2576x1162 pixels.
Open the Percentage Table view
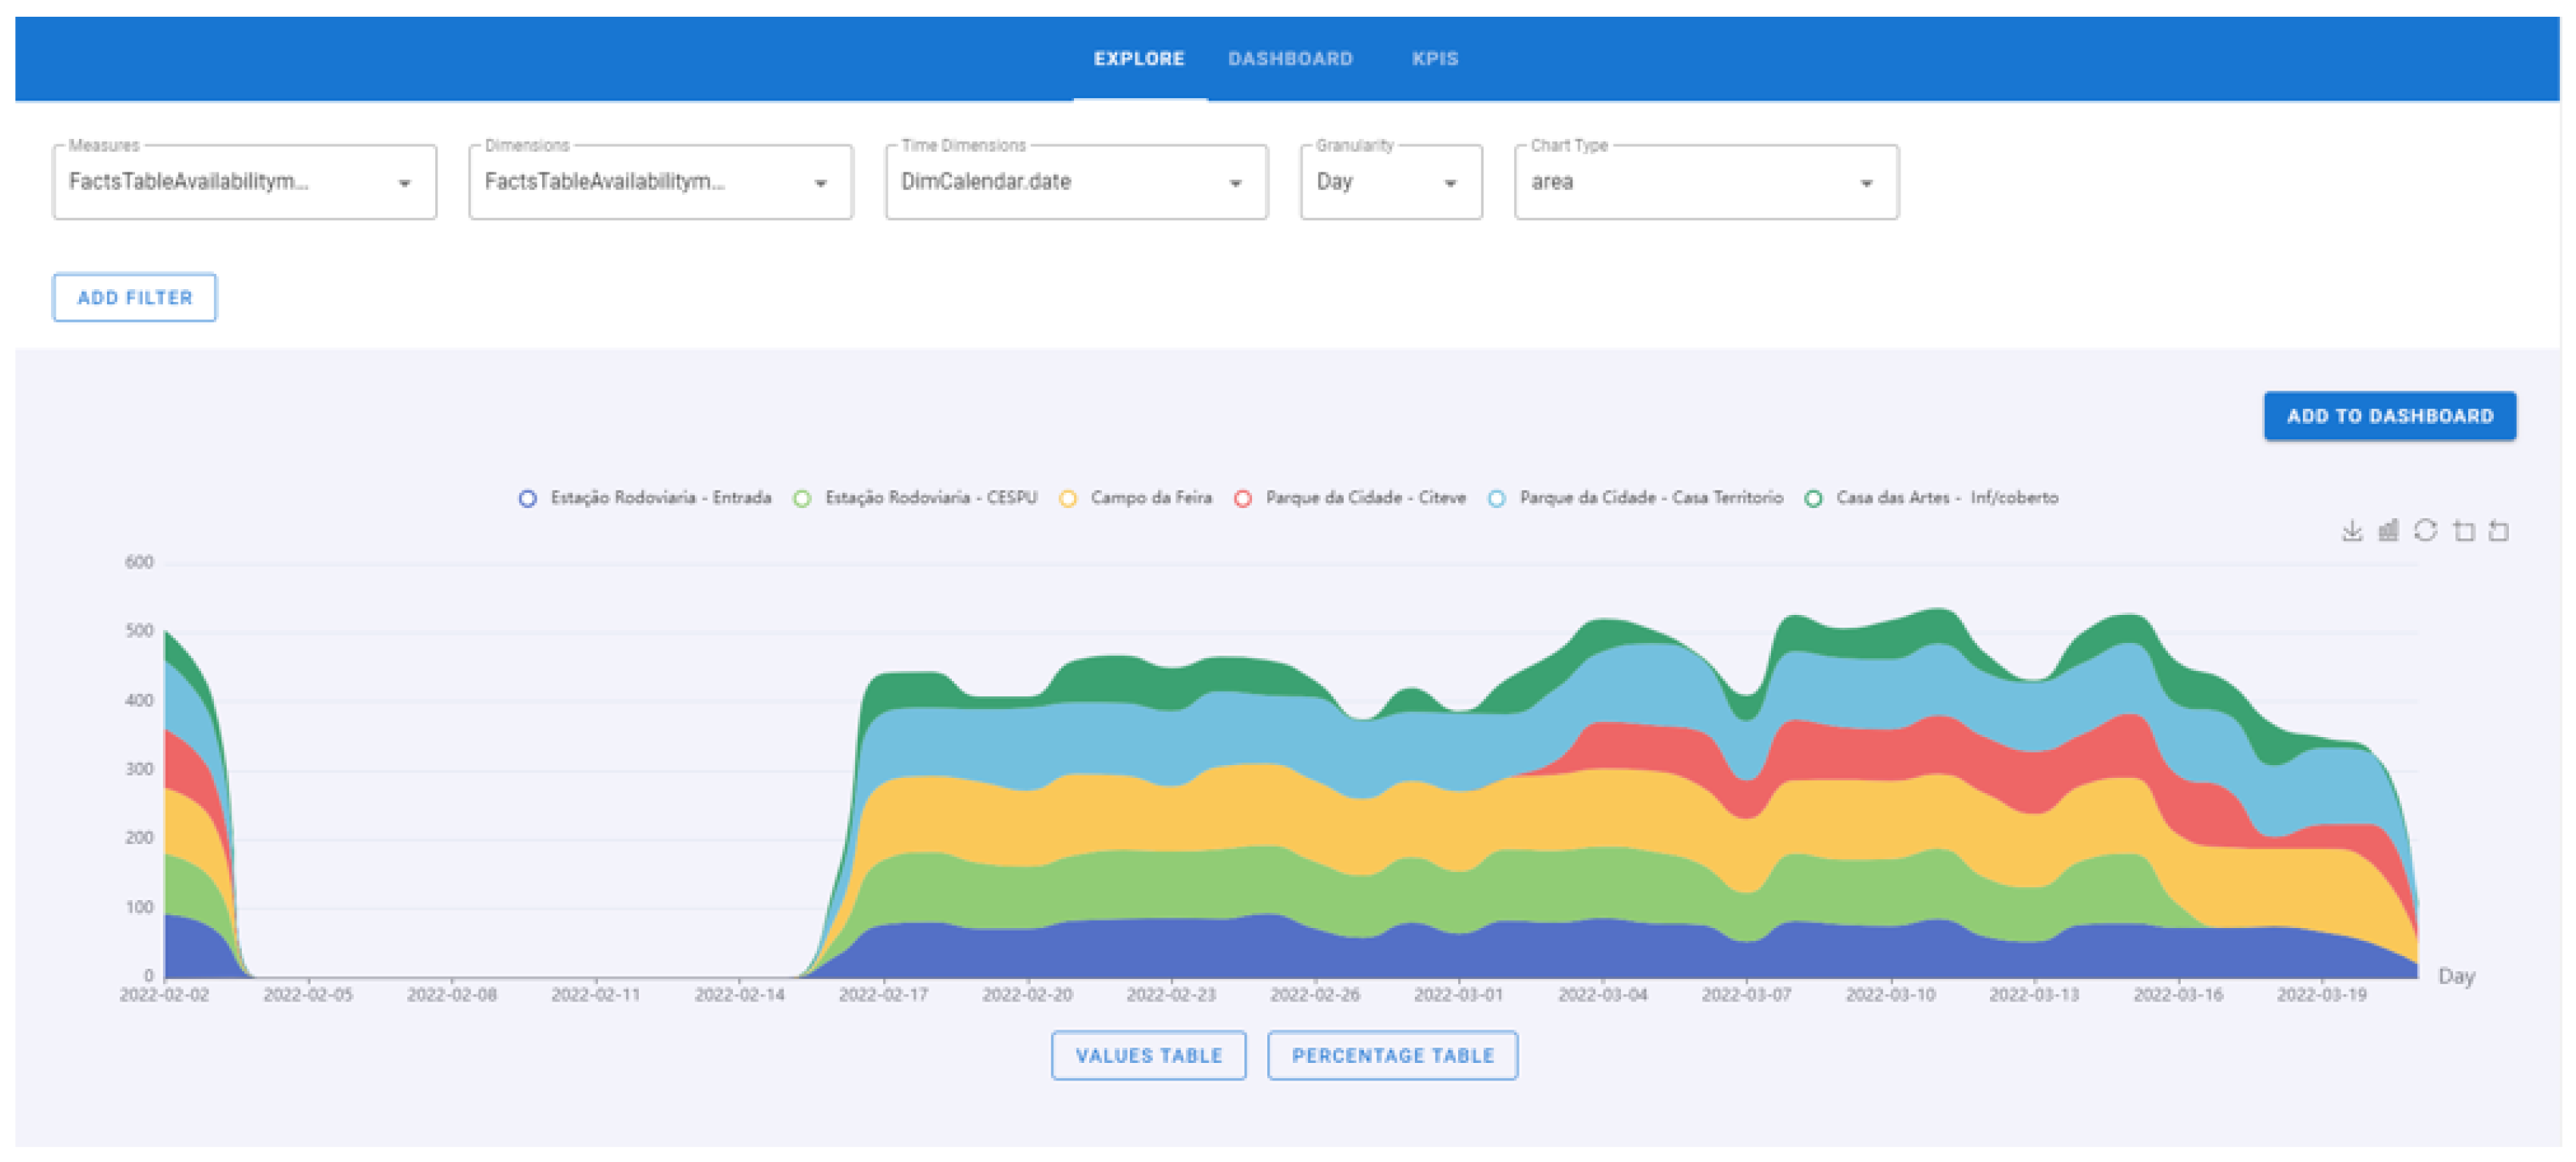pos(1392,1056)
